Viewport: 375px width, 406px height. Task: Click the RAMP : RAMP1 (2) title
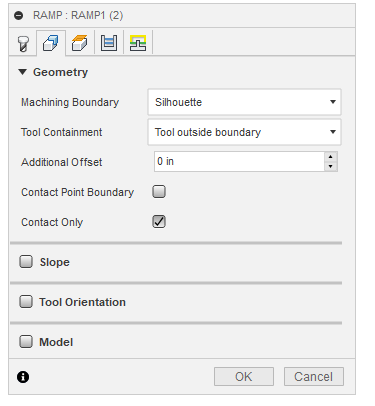(x=78, y=15)
